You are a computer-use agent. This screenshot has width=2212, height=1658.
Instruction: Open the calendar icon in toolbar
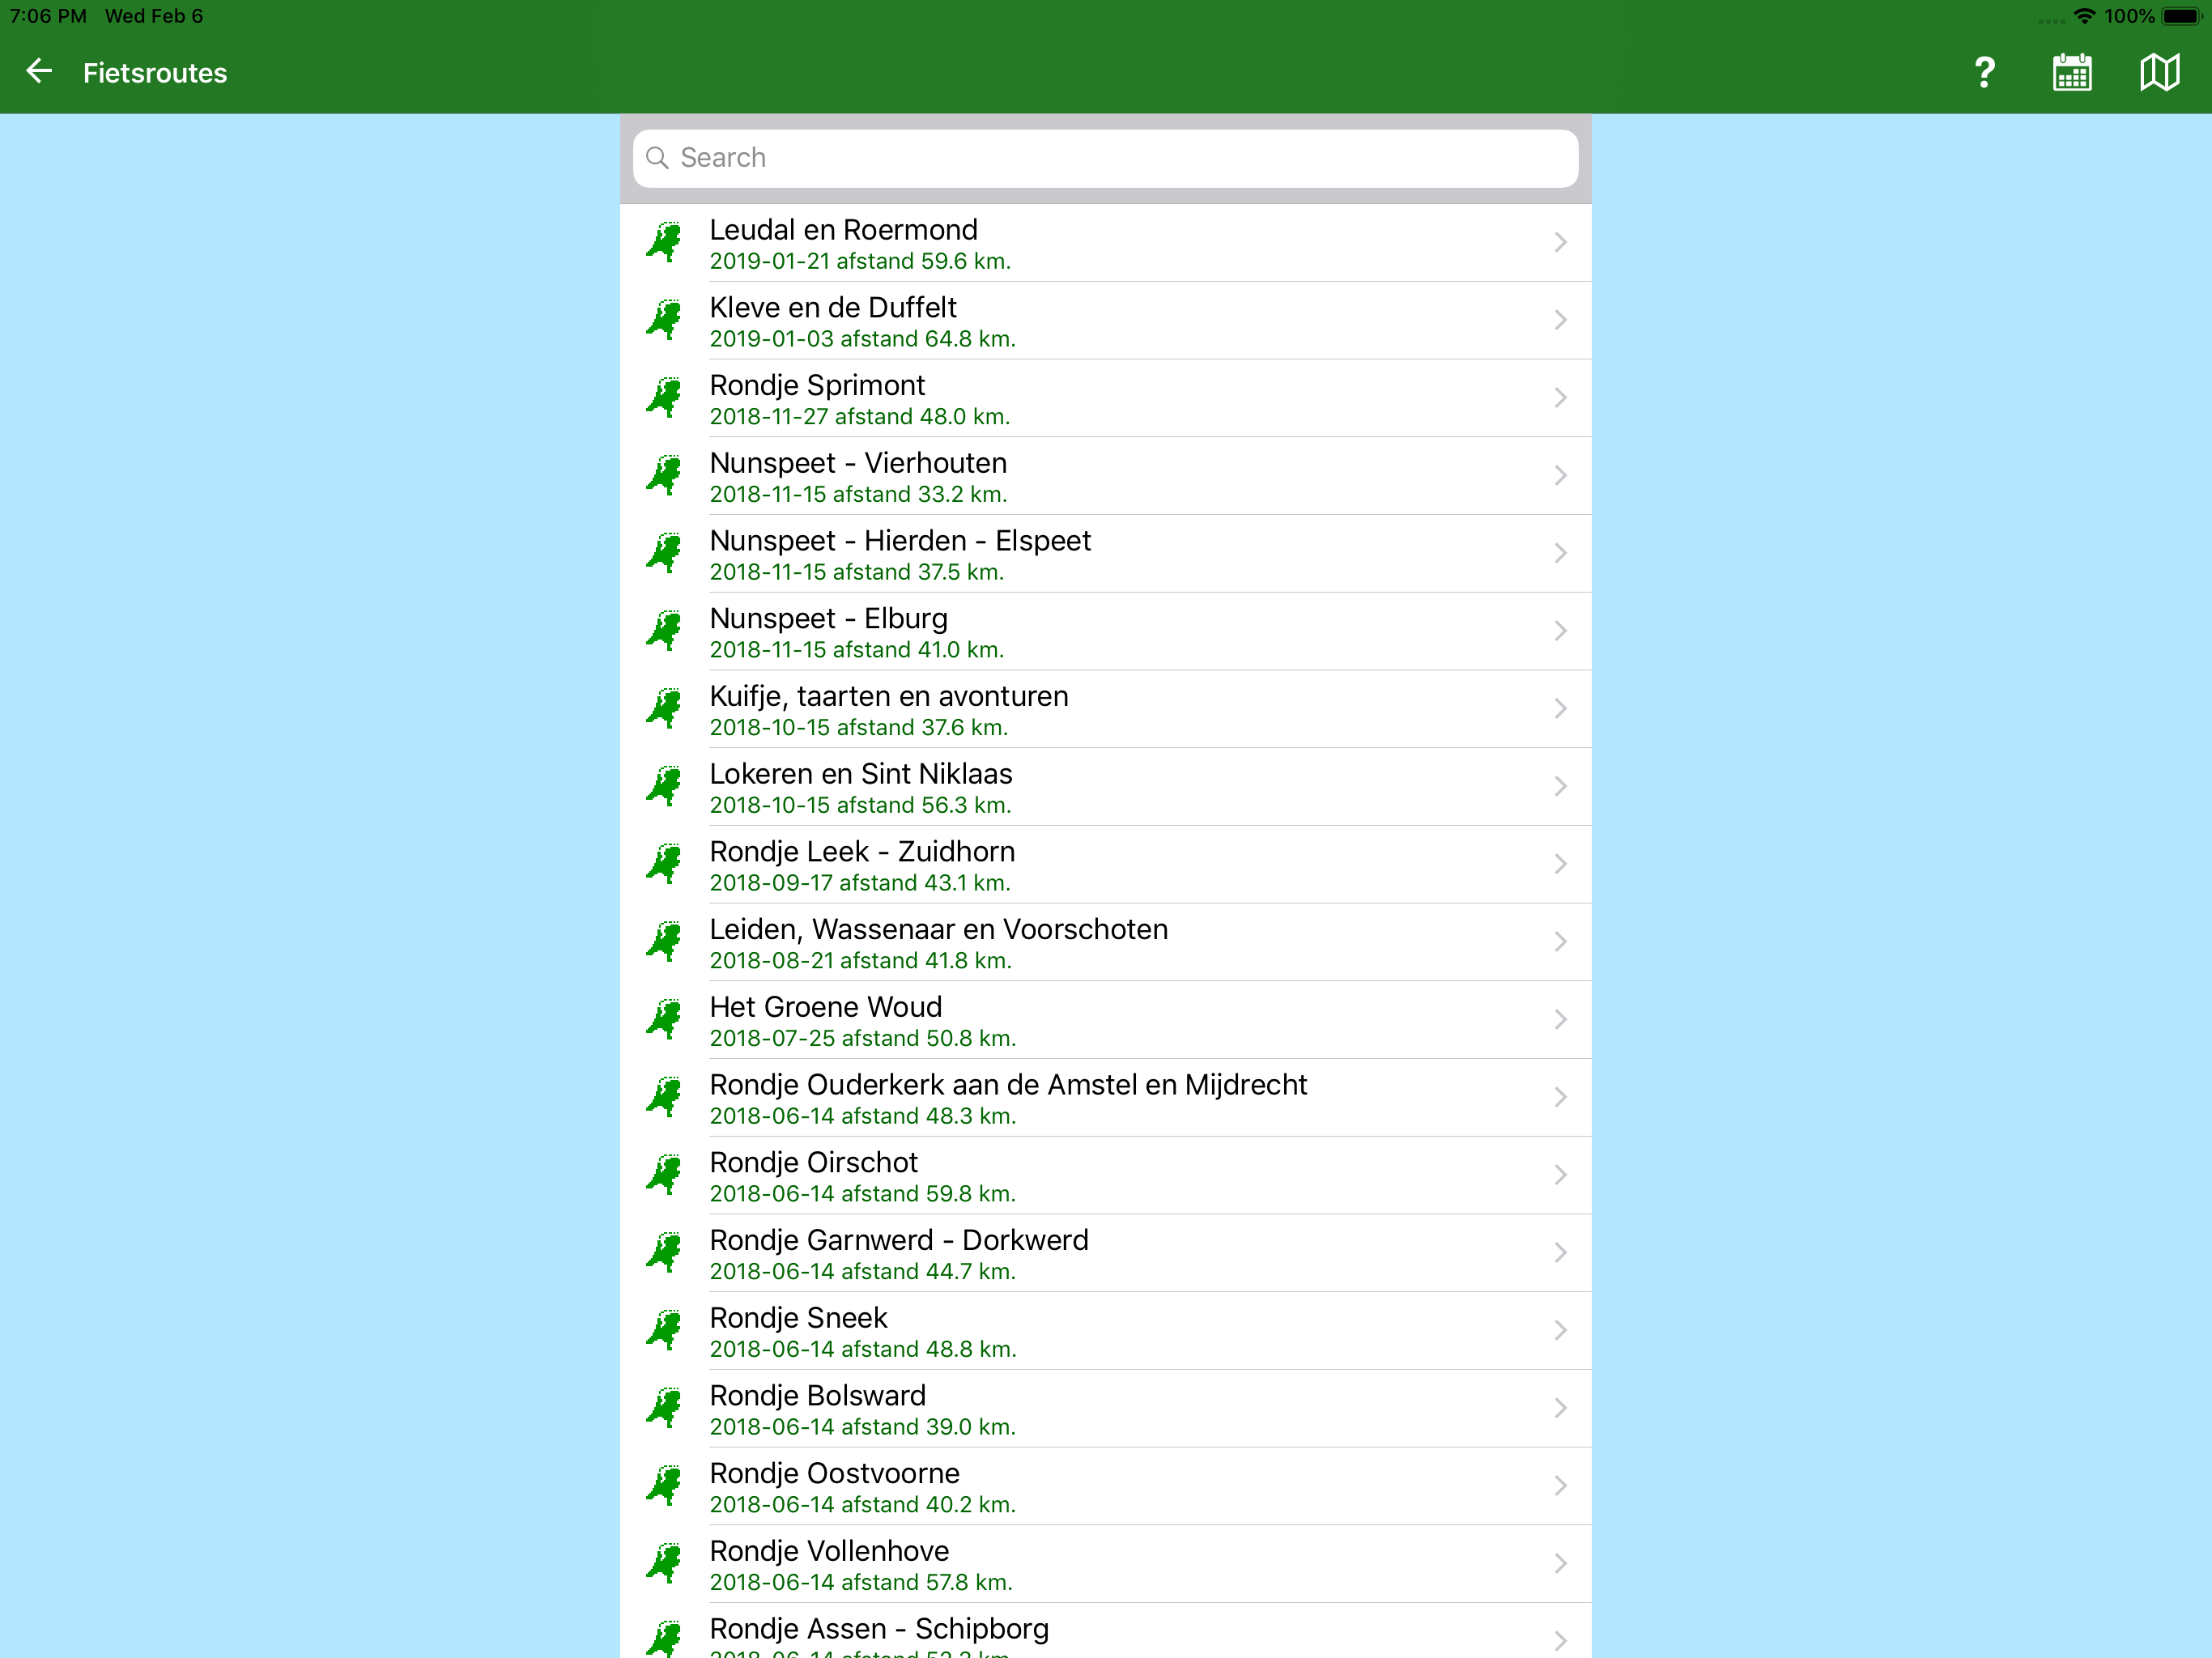pyautogui.click(x=2071, y=72)
